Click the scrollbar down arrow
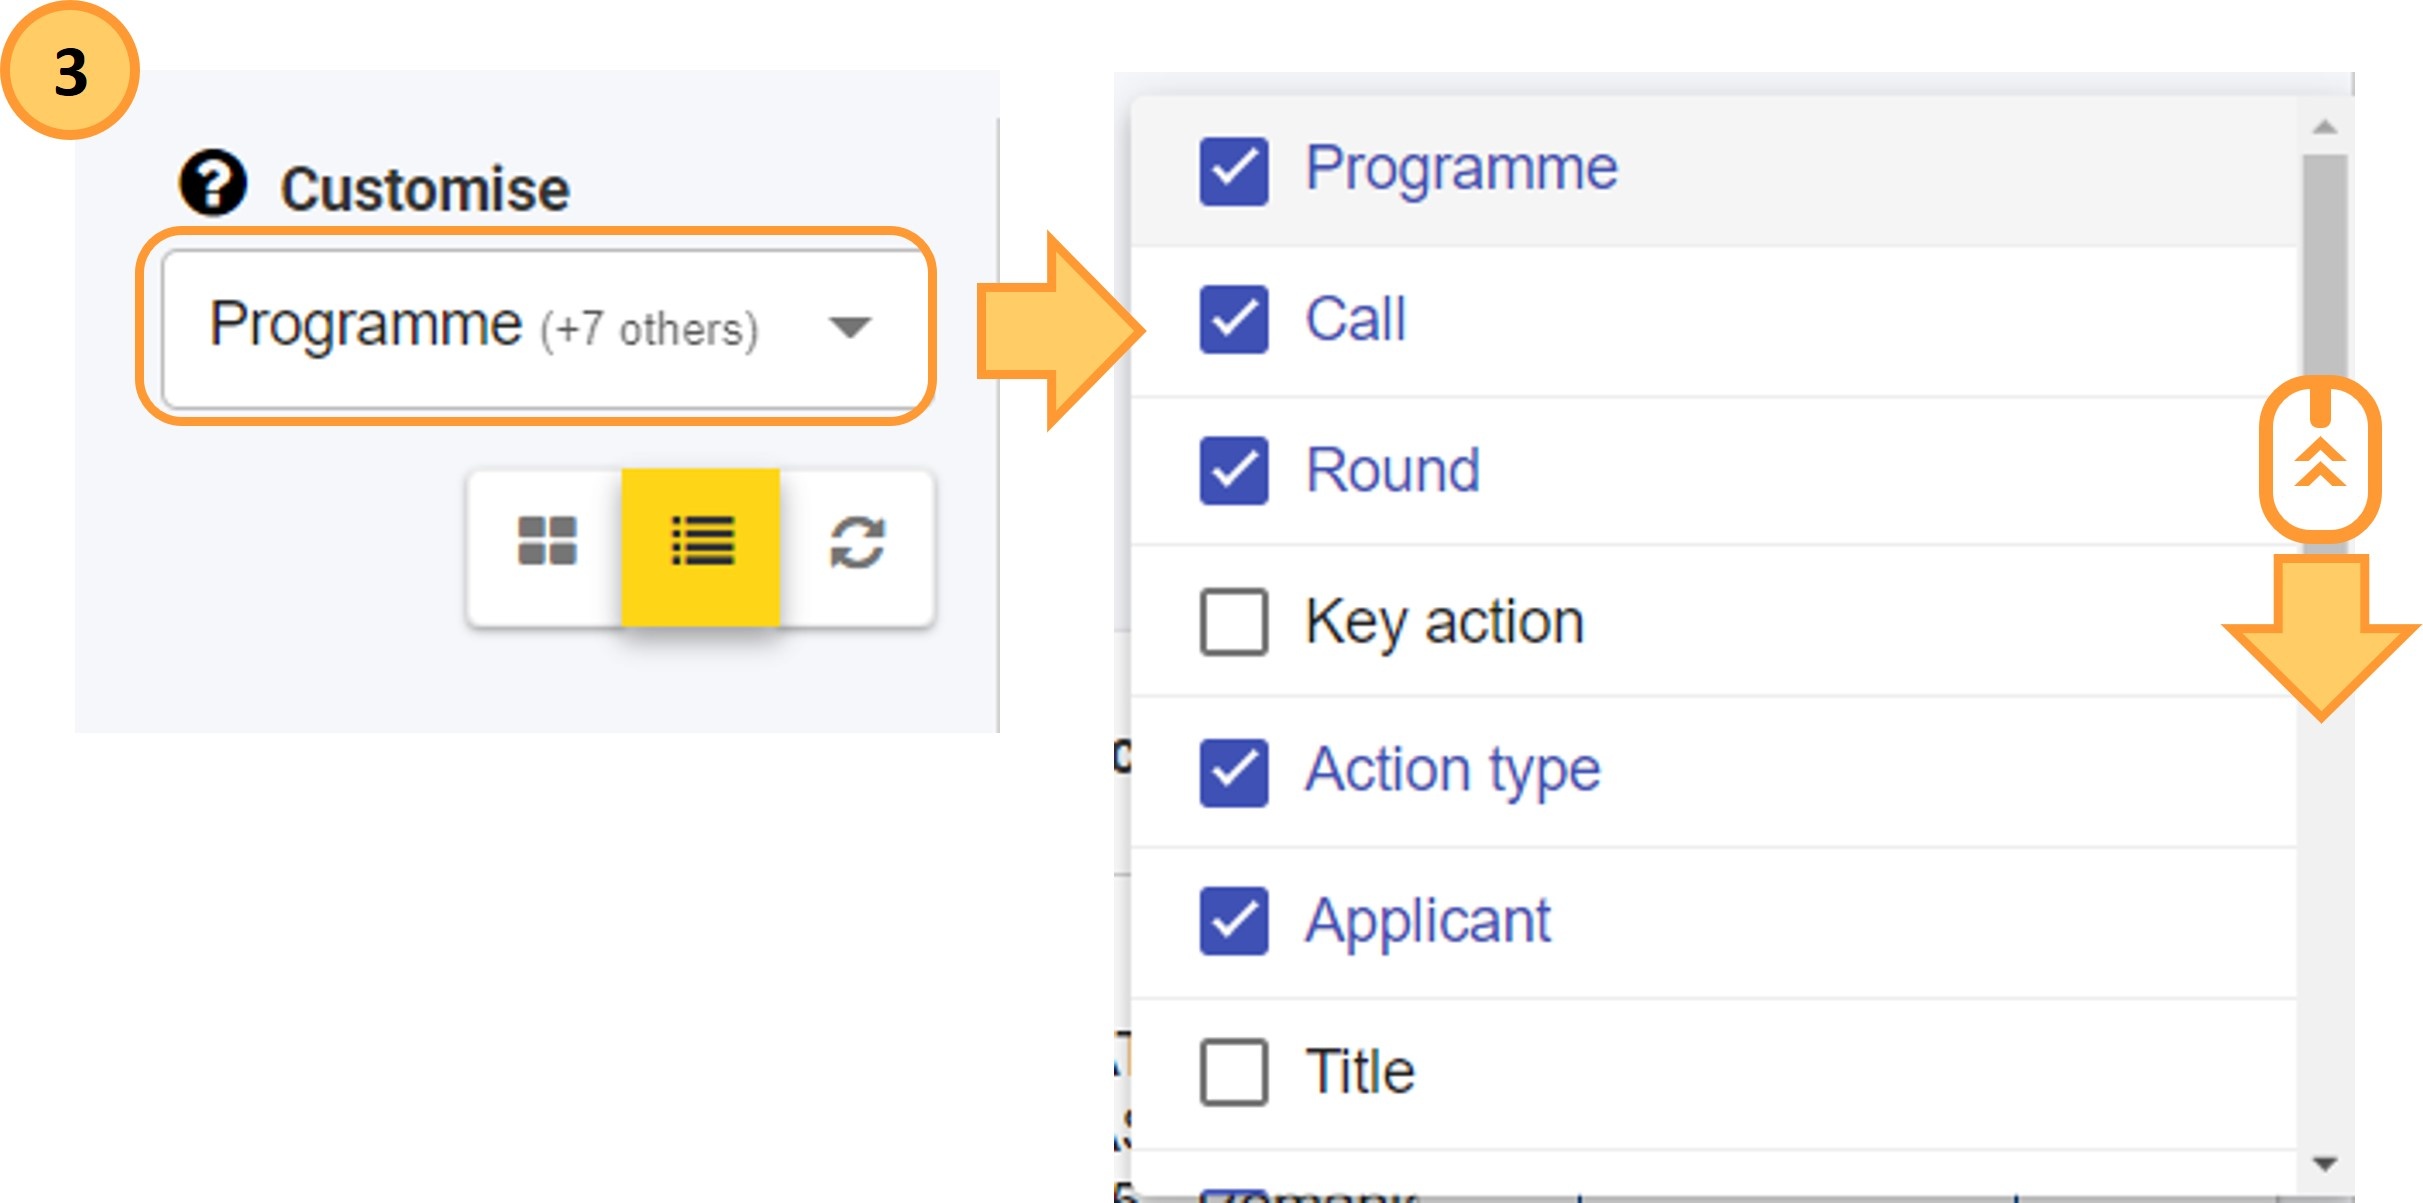Viewport: 2423px width, 1203px height. coord(2325,1164)
